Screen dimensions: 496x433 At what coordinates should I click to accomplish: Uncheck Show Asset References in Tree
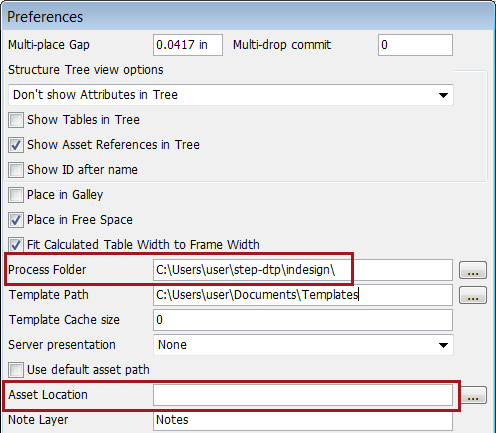coord(16,145)
